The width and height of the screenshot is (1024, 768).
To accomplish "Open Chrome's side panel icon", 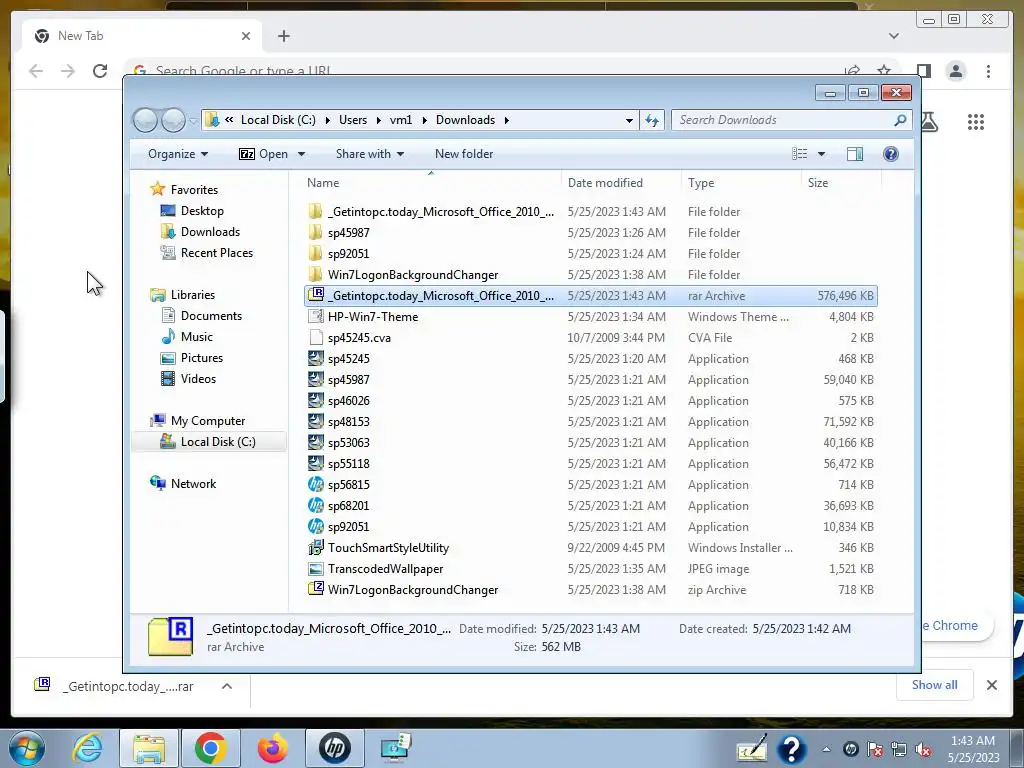I will pyautogui.click(x=923, y=71).
